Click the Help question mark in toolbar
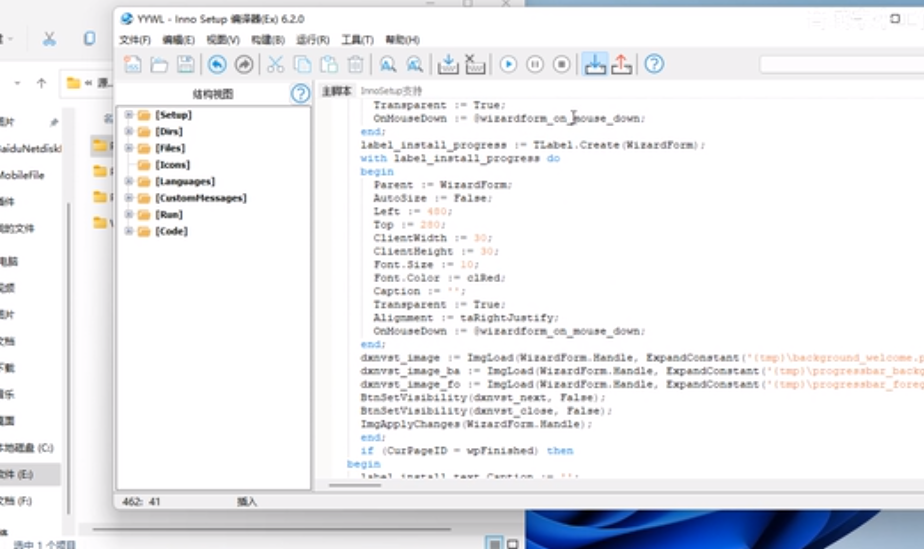Viewport: 924px width, 549px height. point(654,64)
